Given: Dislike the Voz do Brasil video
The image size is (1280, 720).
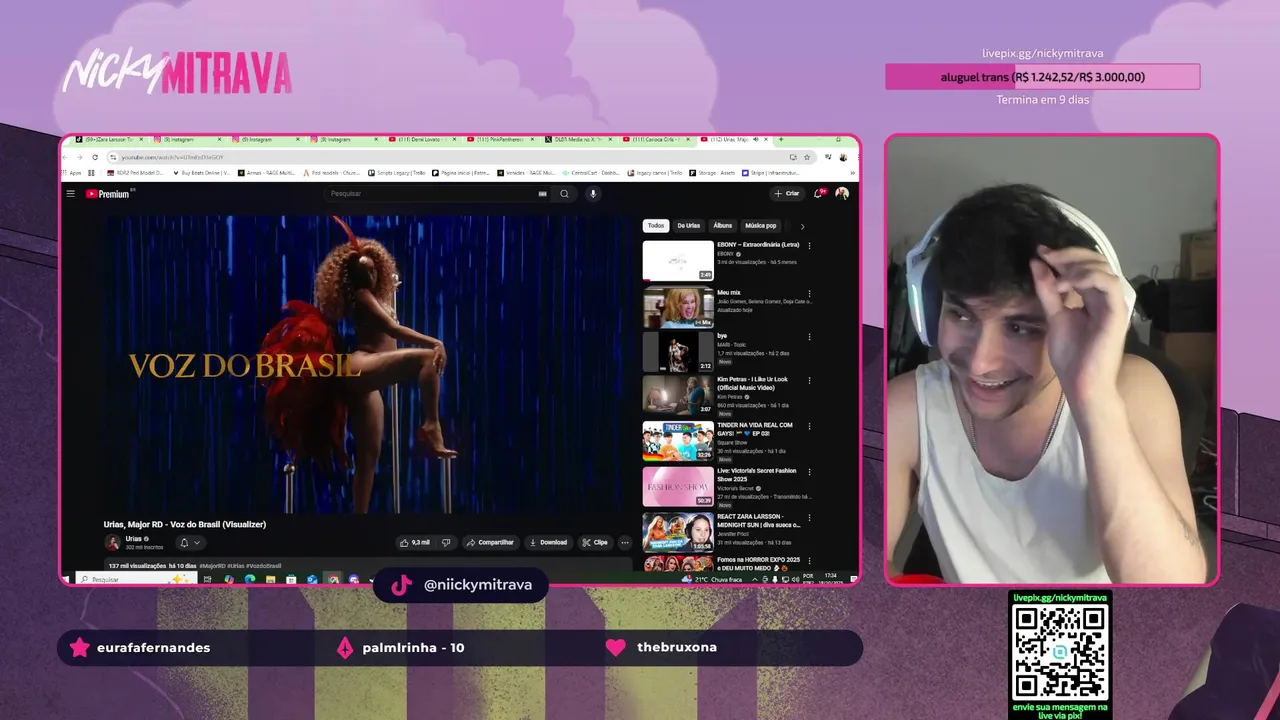Looking at the screenshot, I should [446, 543].
